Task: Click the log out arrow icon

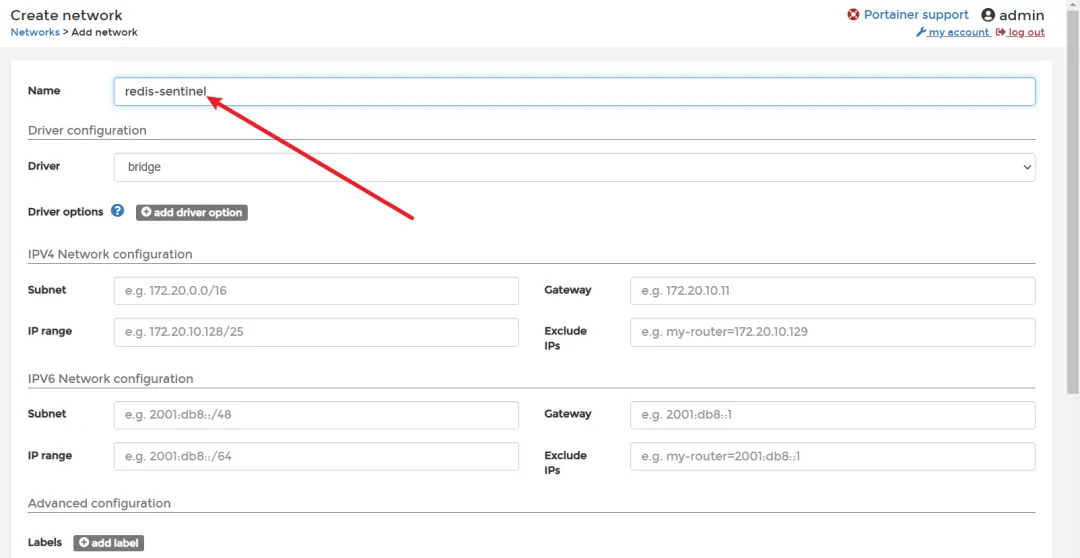Action: coord(1000,32)
